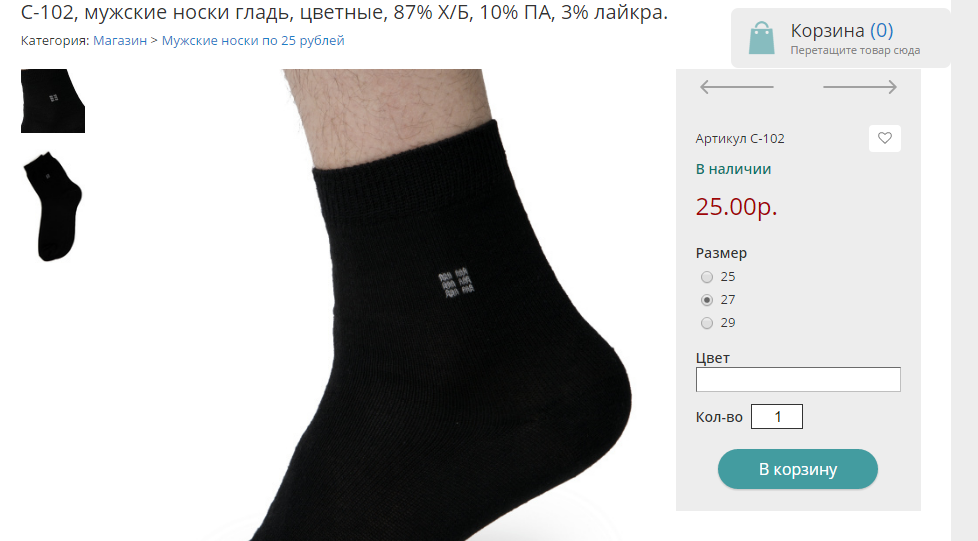Click the Артикул С-102 label

(740, 139)
